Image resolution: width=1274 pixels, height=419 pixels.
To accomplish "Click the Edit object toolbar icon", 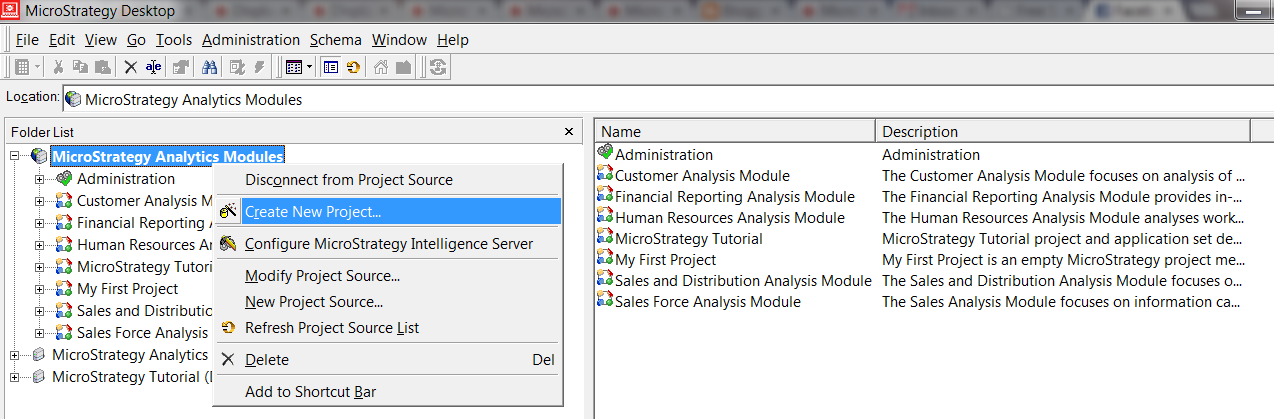I will coord(237,67).
